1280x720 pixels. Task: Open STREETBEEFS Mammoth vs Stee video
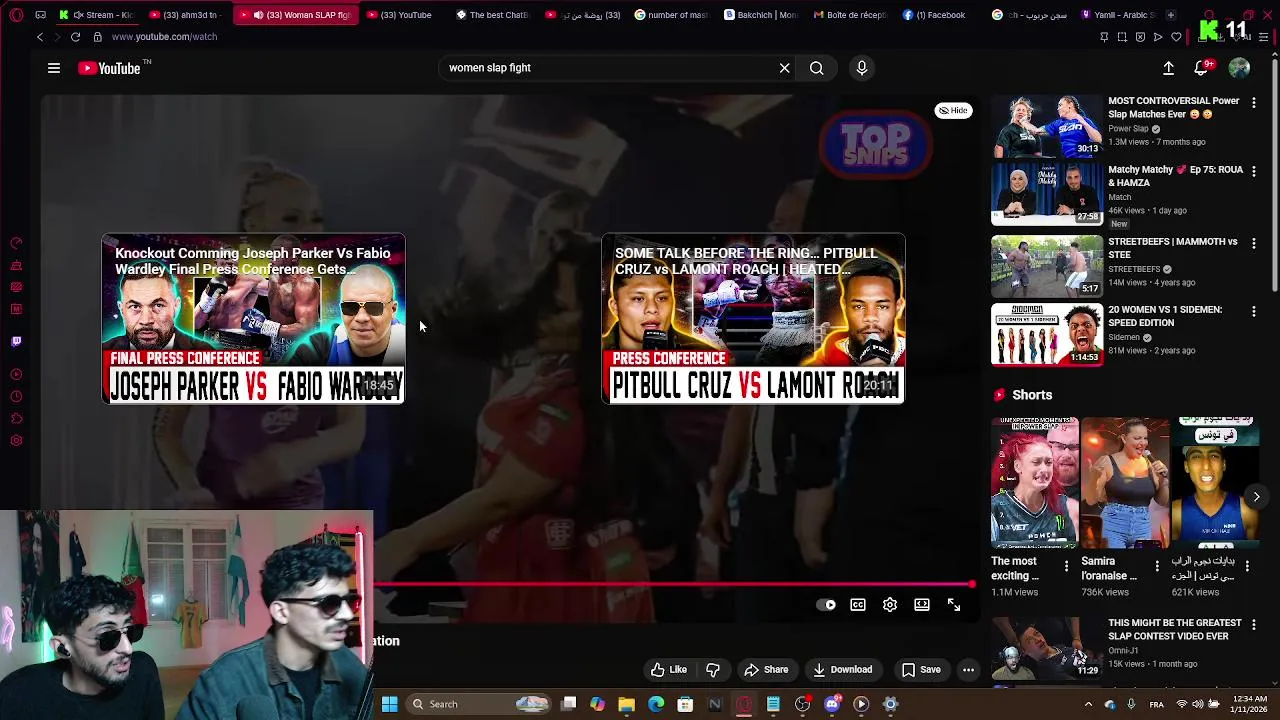click(x=1047, y=265)
